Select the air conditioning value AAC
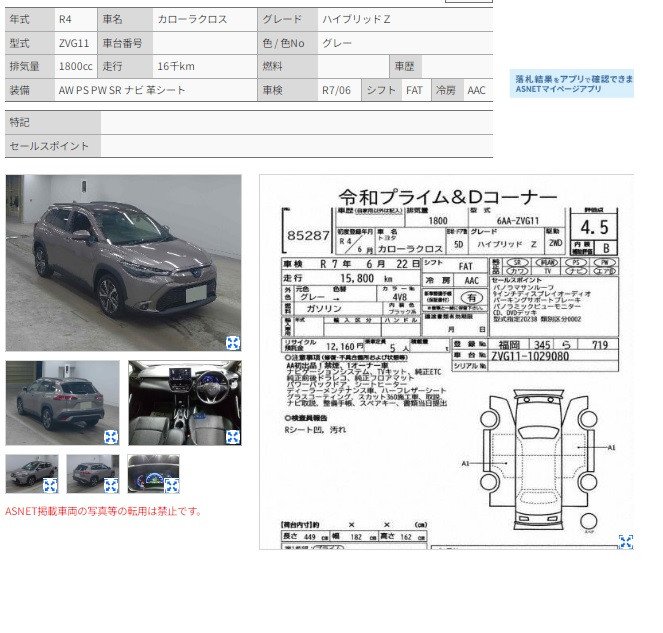Screen dimensions: 663x633 [x=478, y=90]
